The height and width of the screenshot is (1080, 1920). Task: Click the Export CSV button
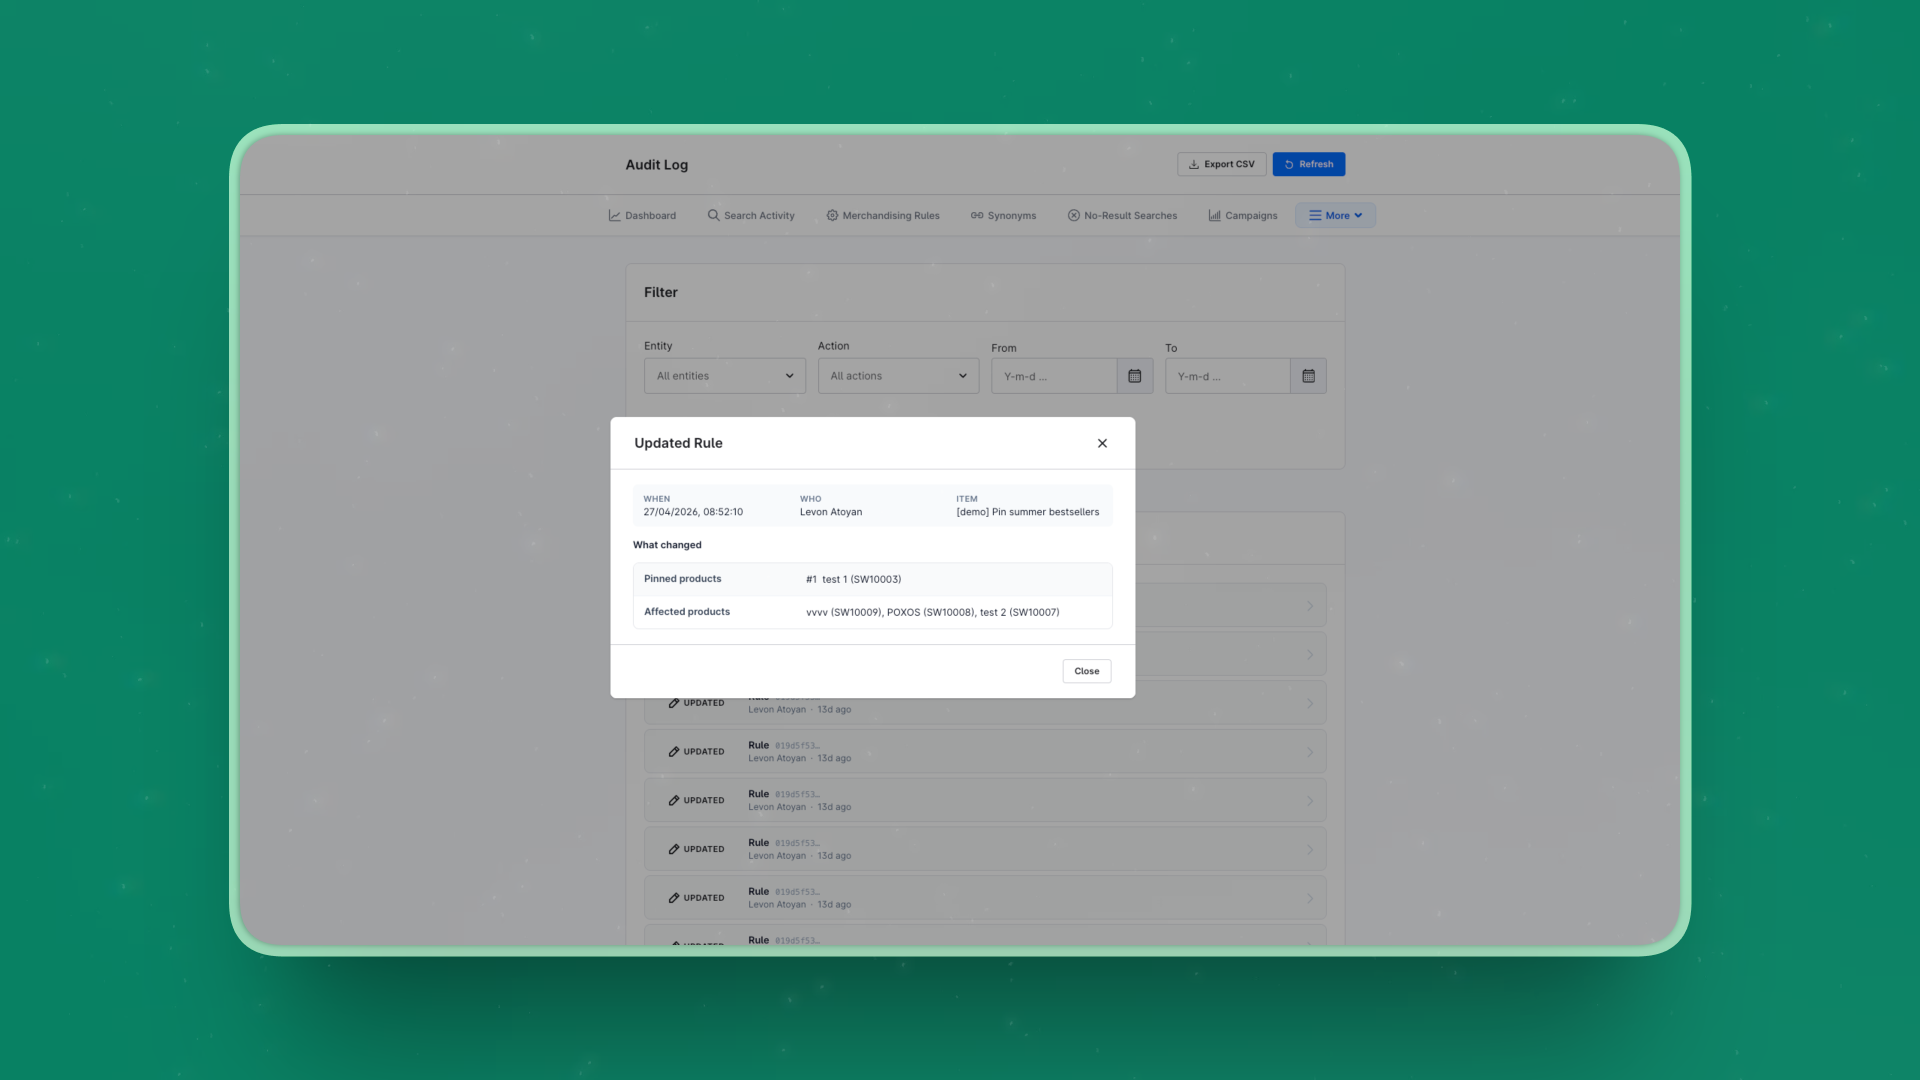click(x=1221, y=164)
